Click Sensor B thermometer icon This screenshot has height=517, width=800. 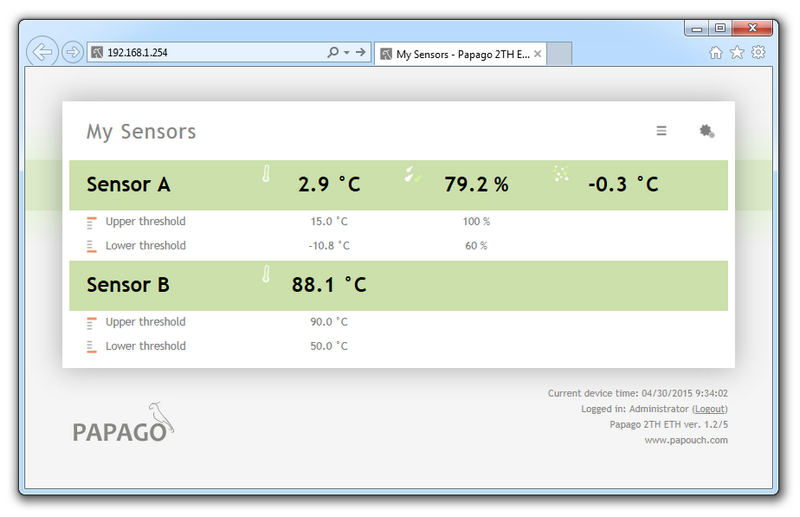[x=266, y=275]
